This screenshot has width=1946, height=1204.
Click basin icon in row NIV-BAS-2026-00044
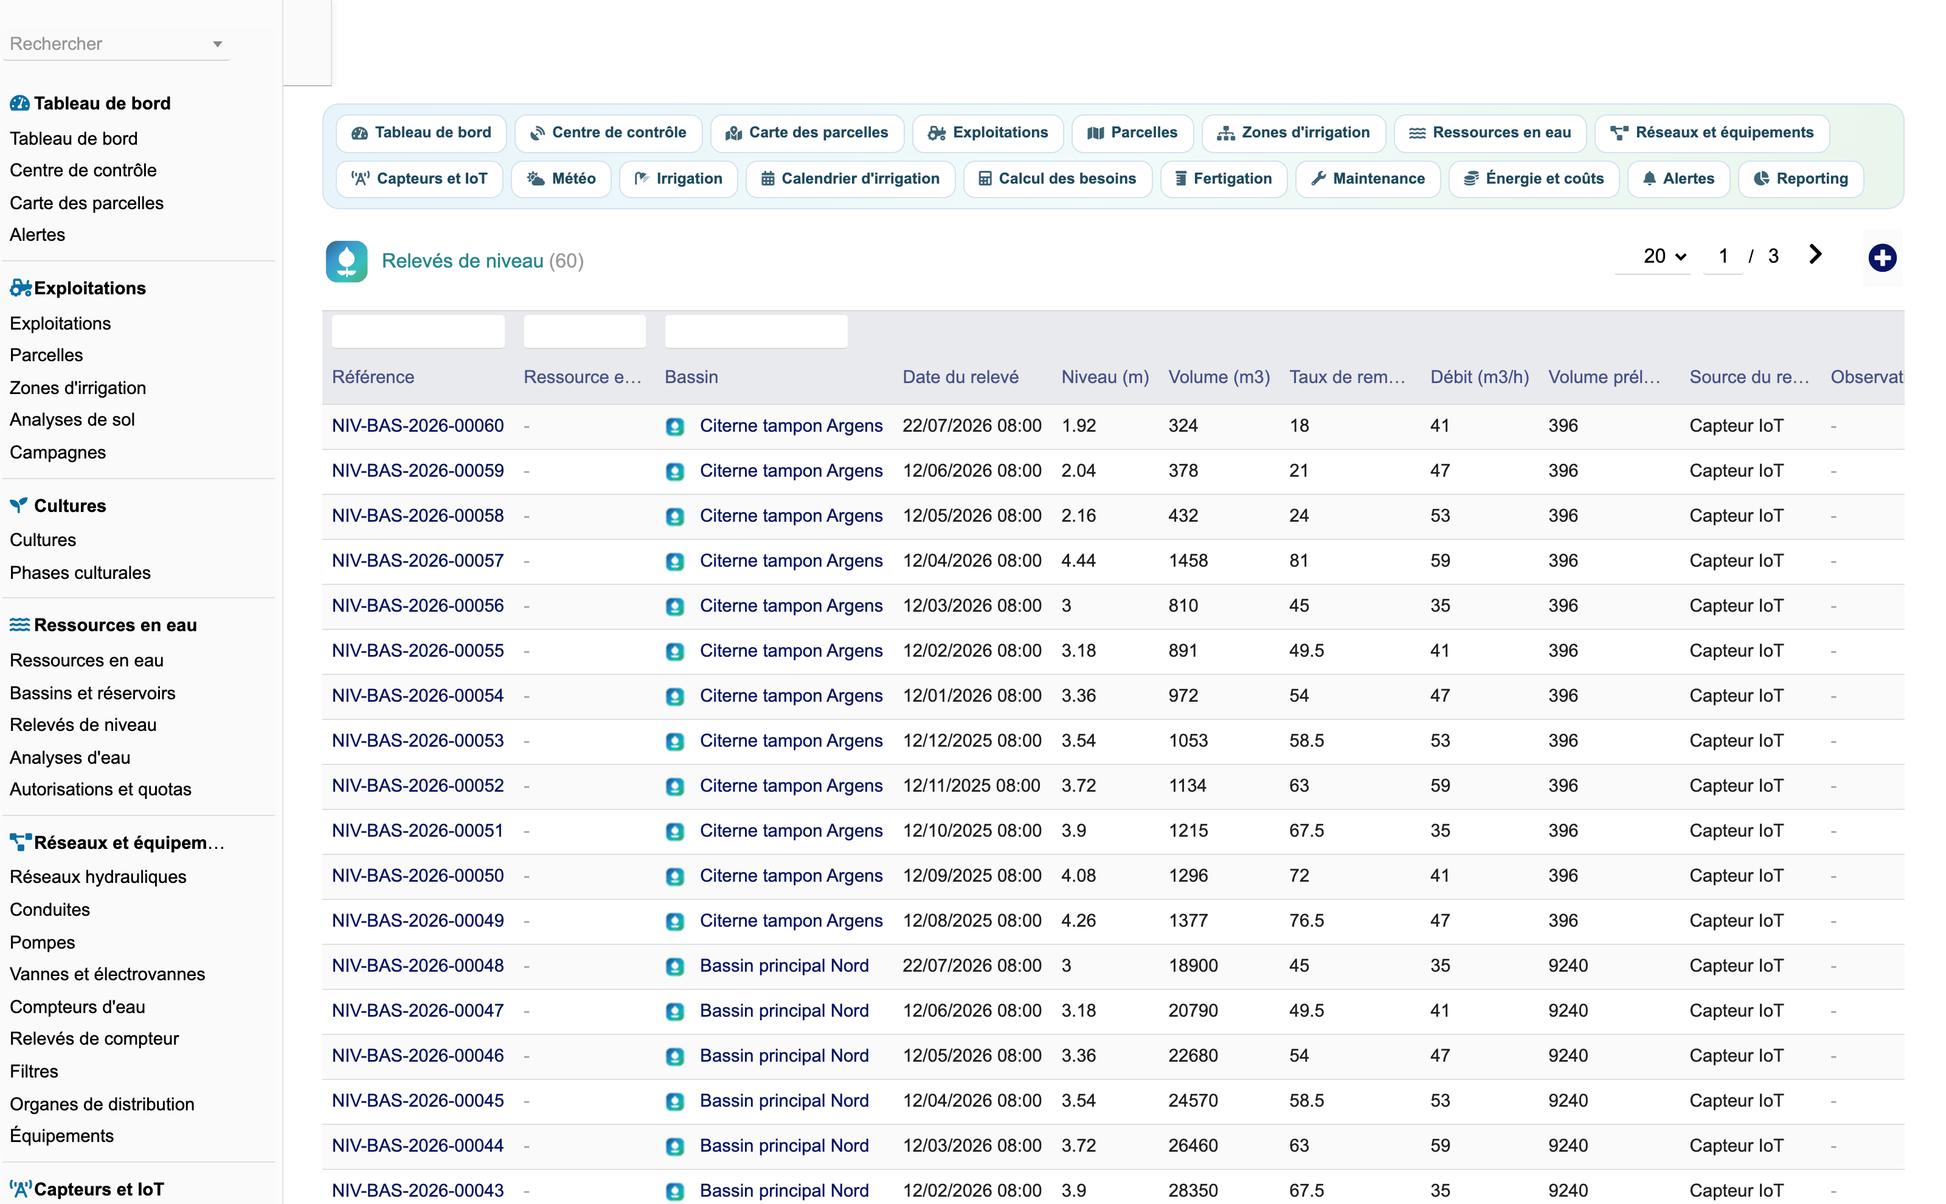tap(675, 1147)
